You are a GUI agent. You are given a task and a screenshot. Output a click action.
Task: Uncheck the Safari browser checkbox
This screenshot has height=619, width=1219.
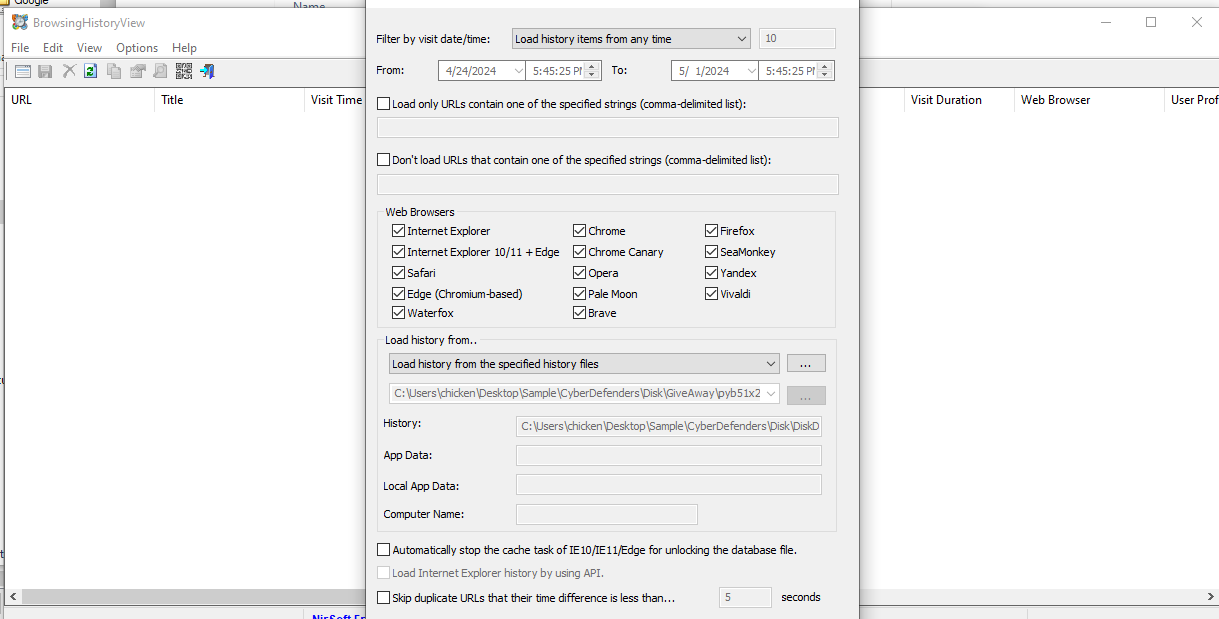399,273
